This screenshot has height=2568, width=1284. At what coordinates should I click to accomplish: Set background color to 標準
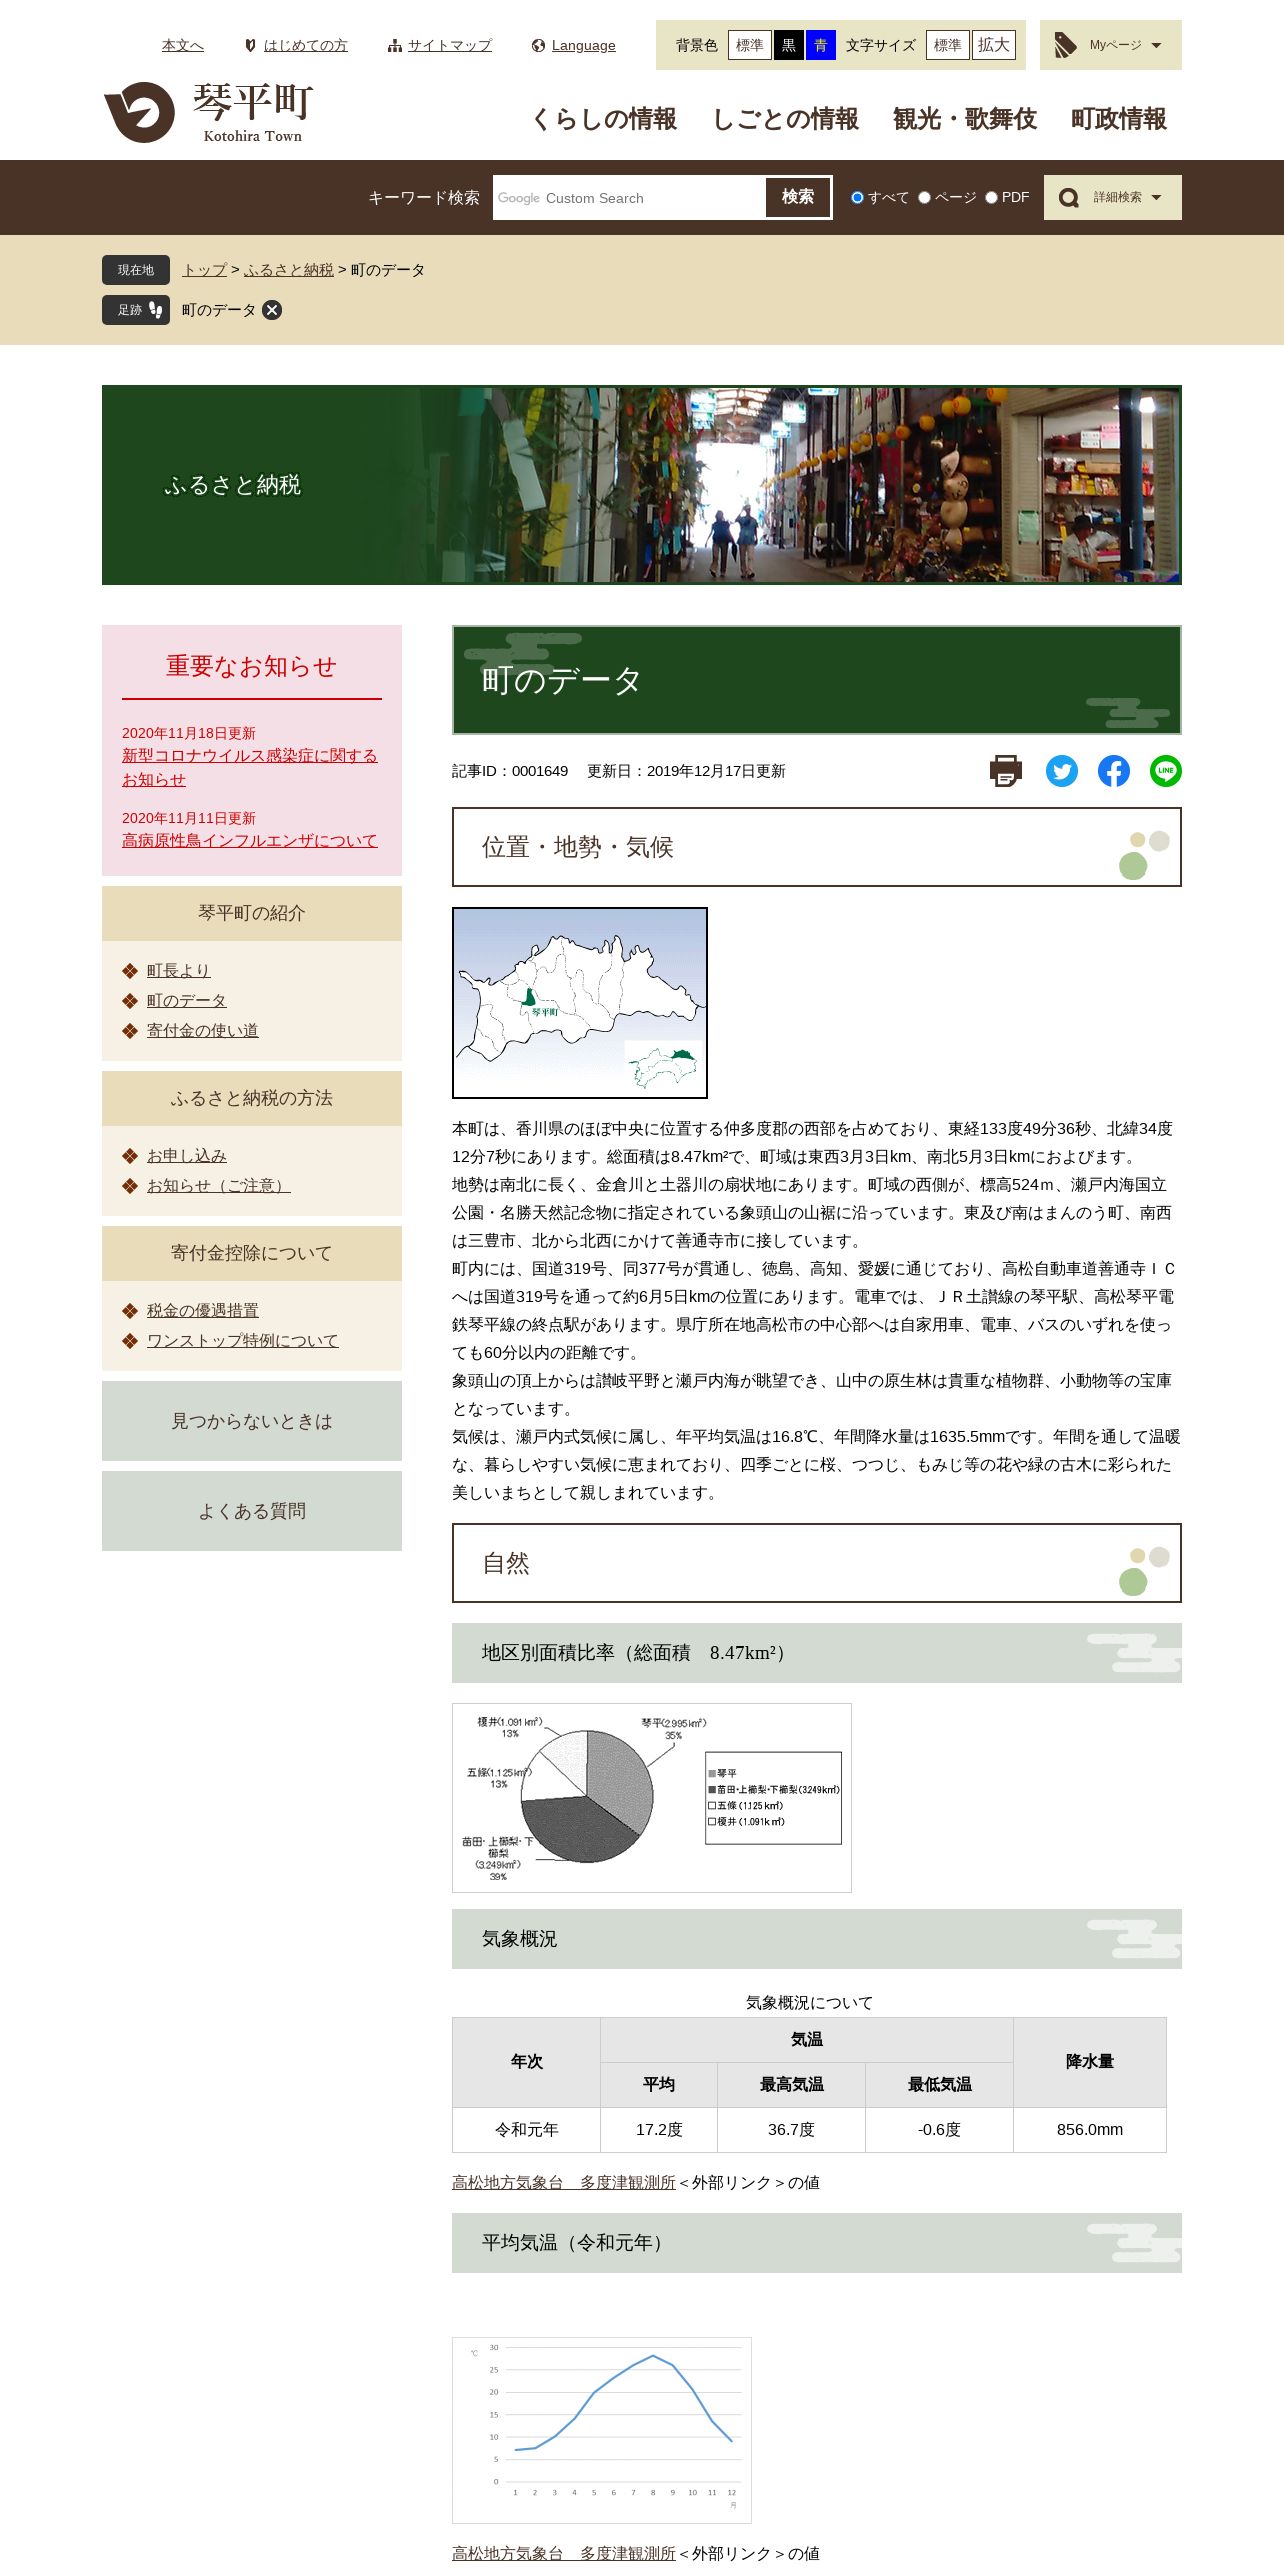(x=750, y=45)
